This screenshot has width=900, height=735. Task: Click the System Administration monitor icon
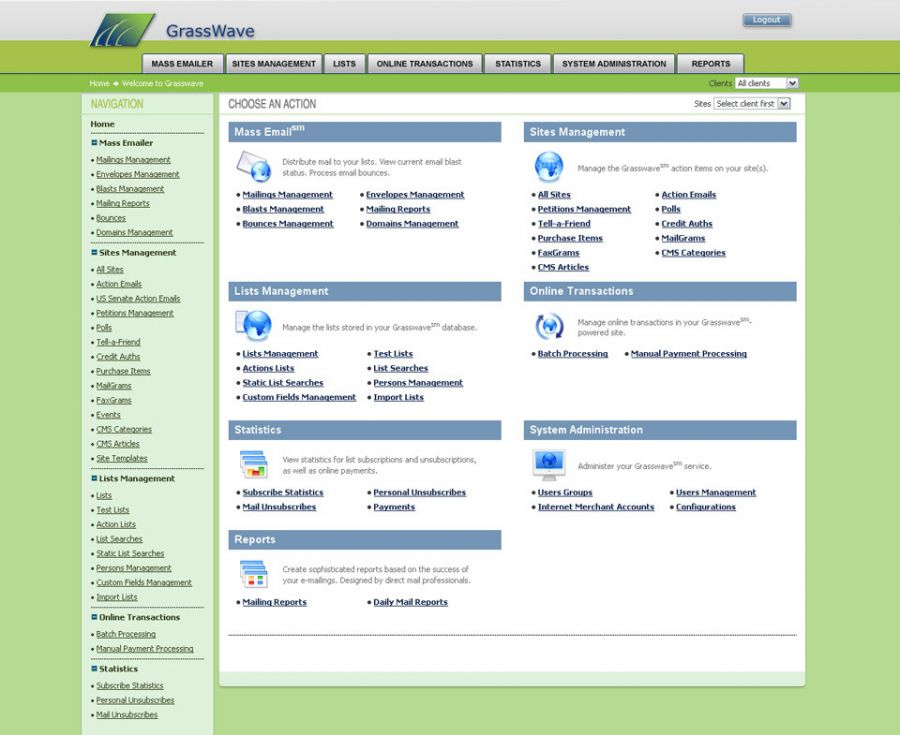point(549,465)
